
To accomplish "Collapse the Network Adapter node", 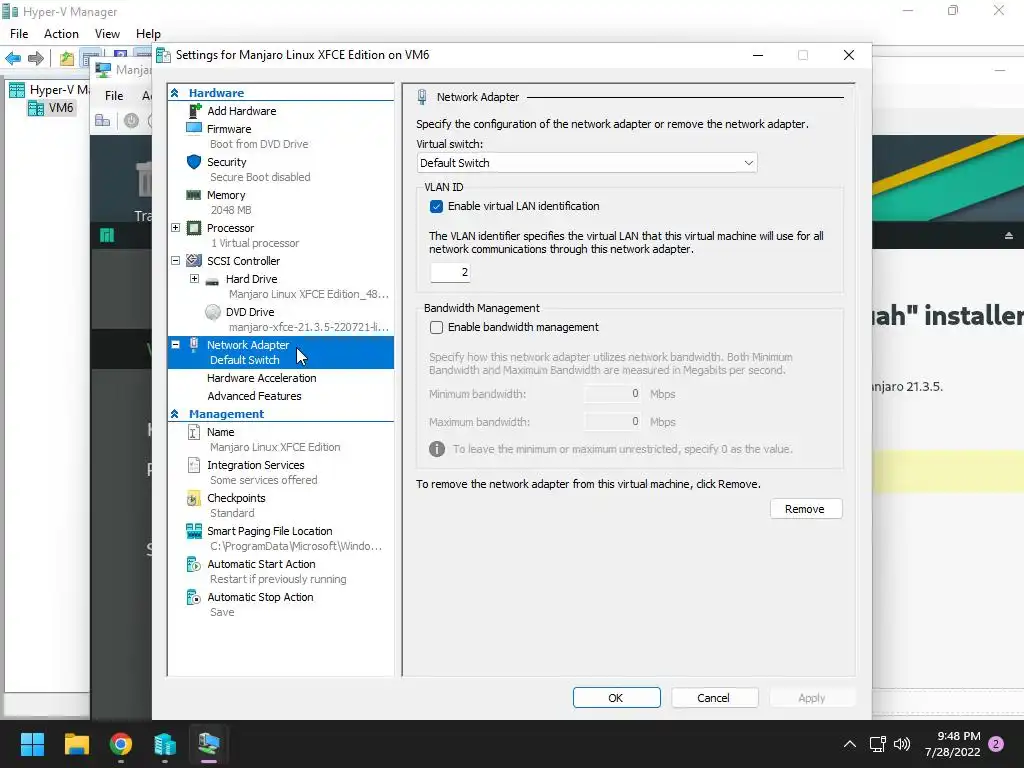I will coord(175,344).
